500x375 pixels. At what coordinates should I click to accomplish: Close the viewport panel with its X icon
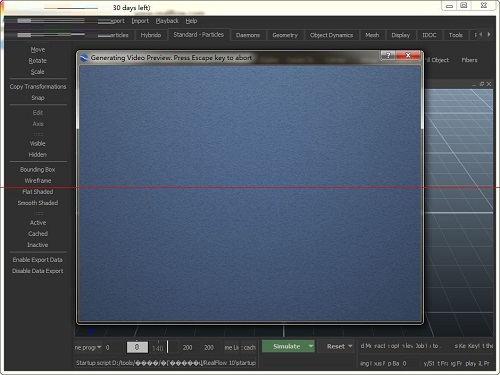coord(489,84)
